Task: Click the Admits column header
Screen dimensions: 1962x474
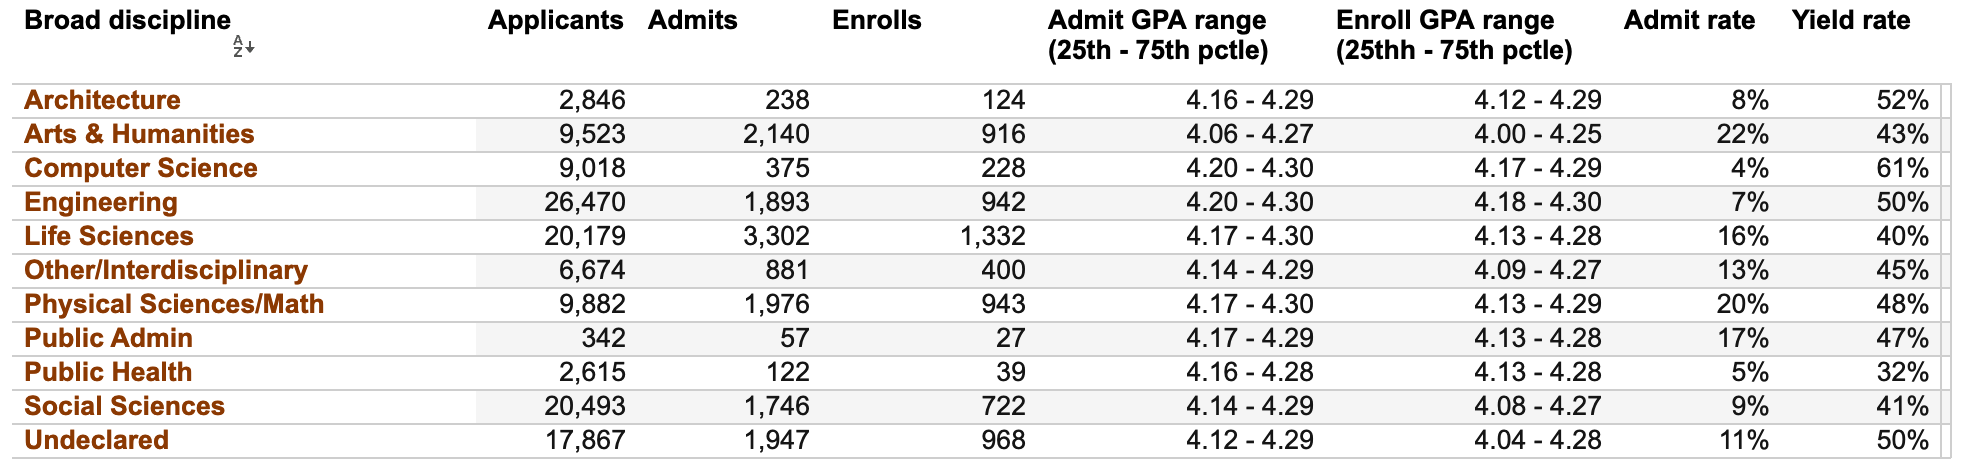Action: pyautogui.click(x=692, y=21)
